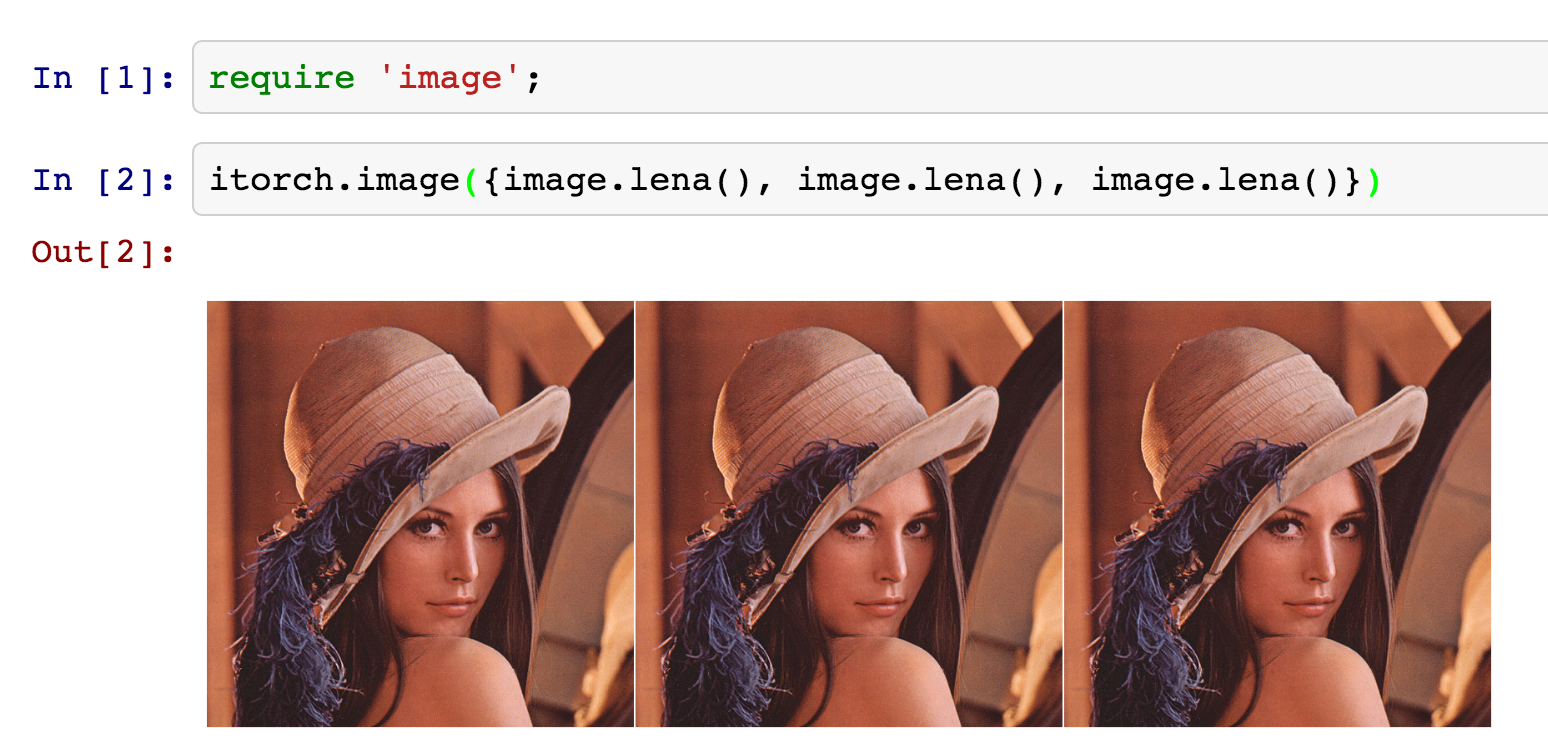Click the green opening parenthesis
Viewport: 1548px width, 740px height.
[472, 180]
